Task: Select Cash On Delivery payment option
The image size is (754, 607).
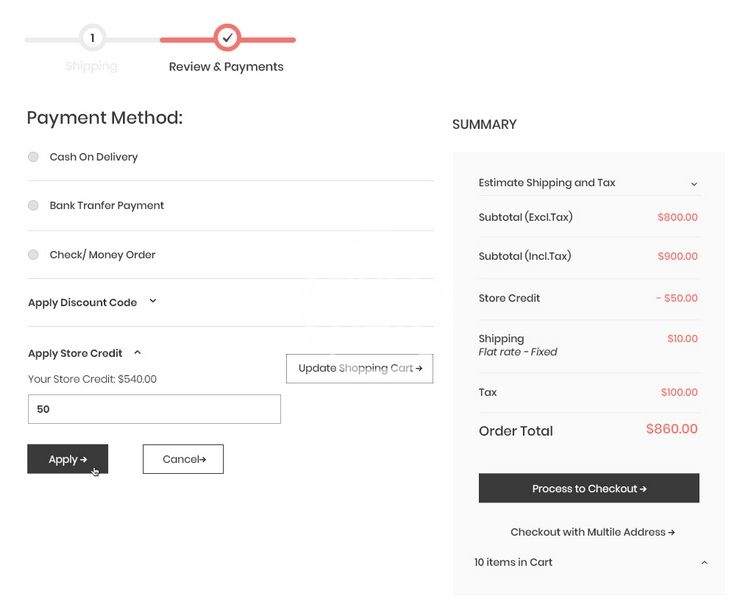Action: 33,157
